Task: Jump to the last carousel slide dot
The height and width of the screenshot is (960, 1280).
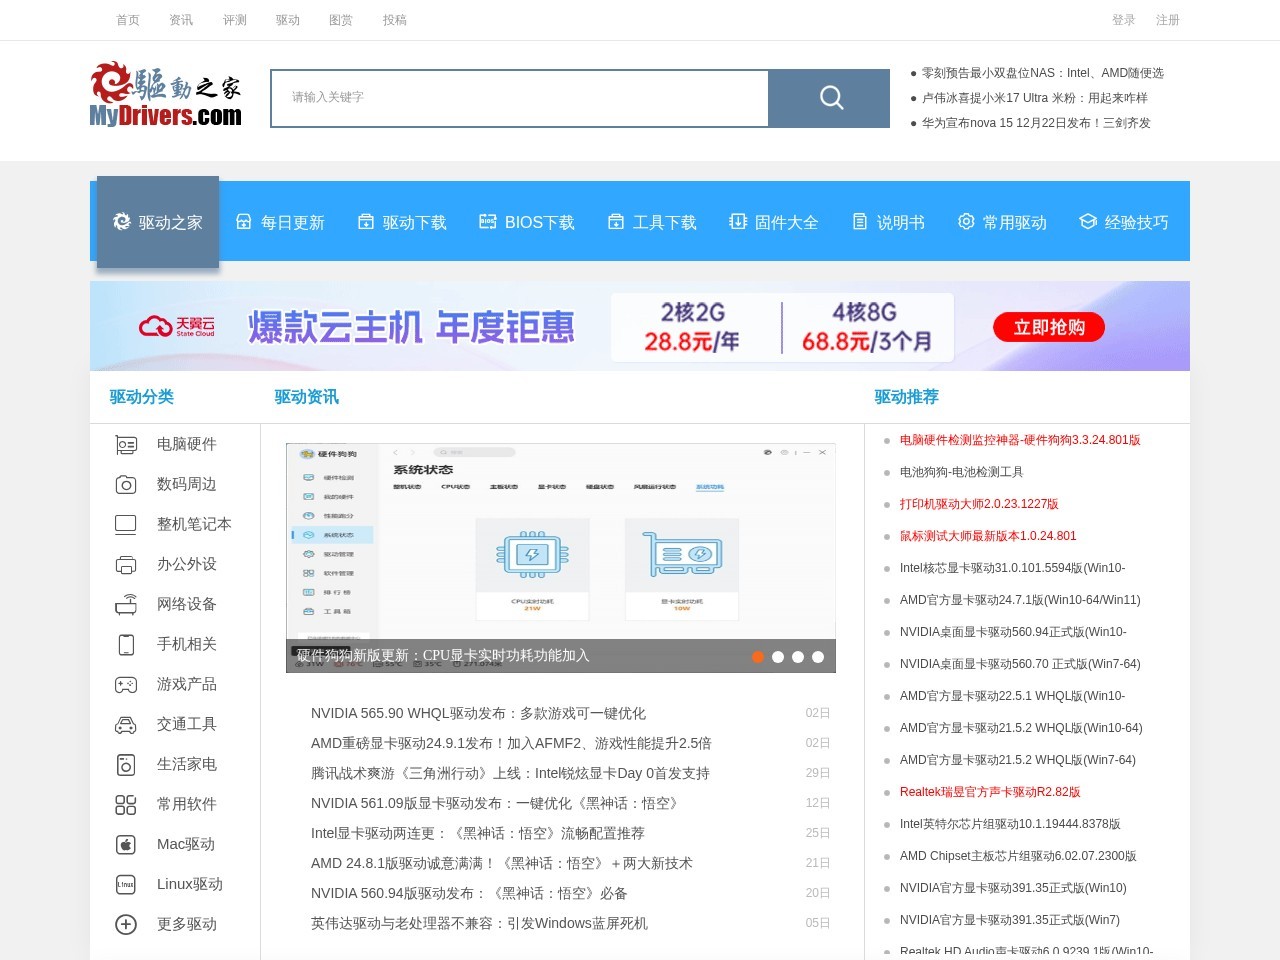Action: click(x=818, y=657)
